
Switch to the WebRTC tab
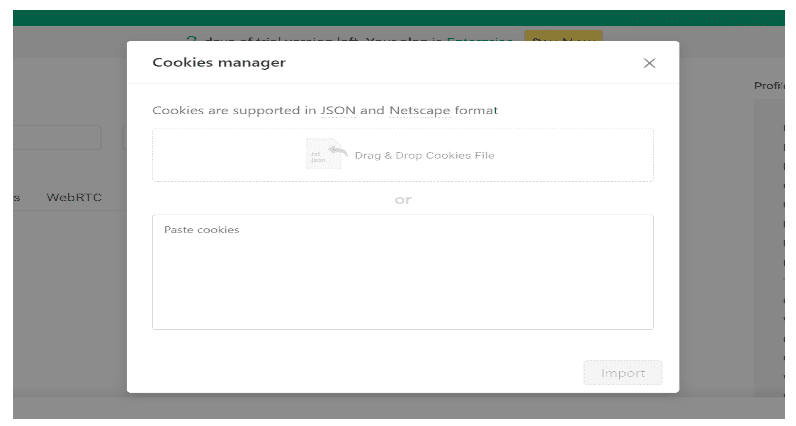tap(74, 198)
